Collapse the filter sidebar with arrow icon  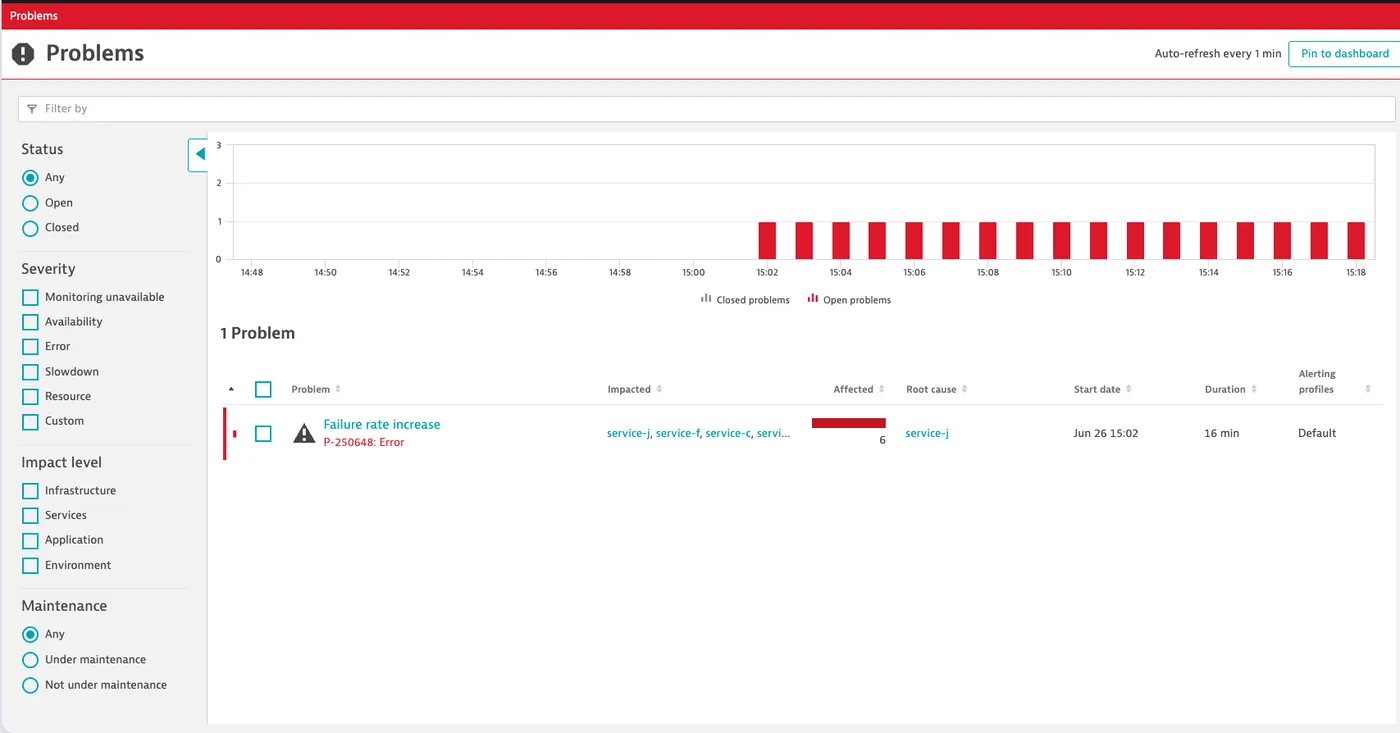coord(199,154)
